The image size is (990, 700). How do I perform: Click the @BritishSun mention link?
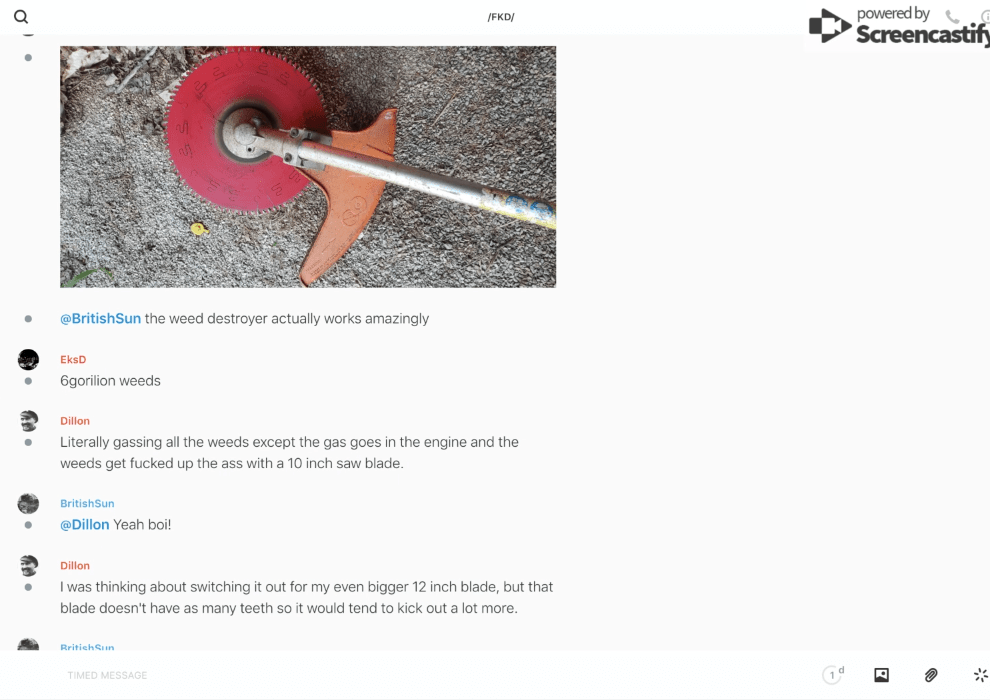pyautogui.click(x=100, y=319)
